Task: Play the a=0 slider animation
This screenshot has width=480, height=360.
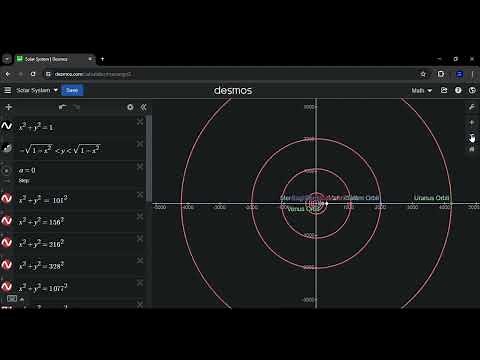Action: coord(6,171)
